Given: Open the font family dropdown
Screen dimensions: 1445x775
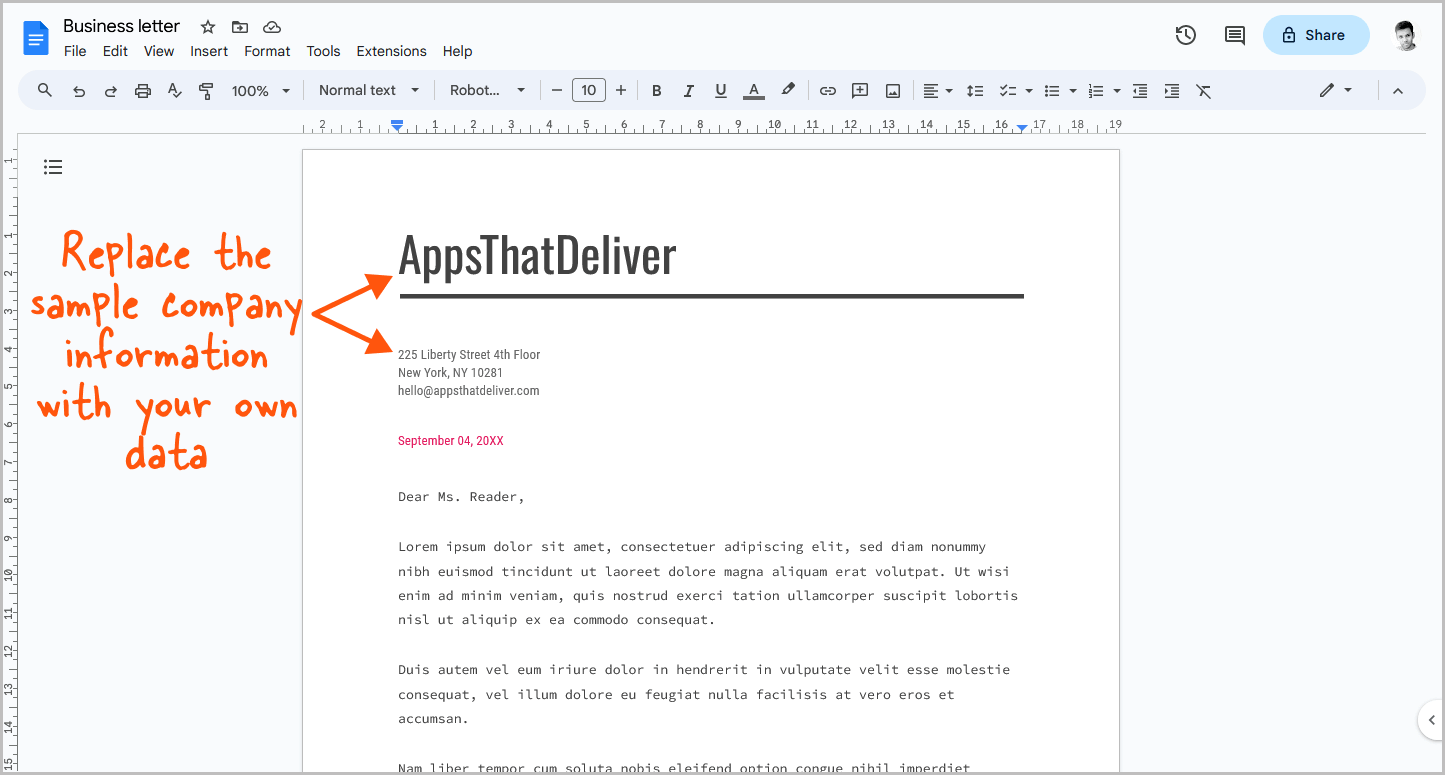Looking at the screenshot, I should [487, 89].
